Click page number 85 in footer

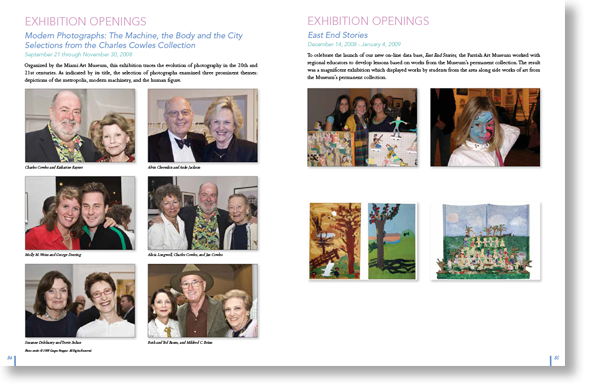[557, 358]
